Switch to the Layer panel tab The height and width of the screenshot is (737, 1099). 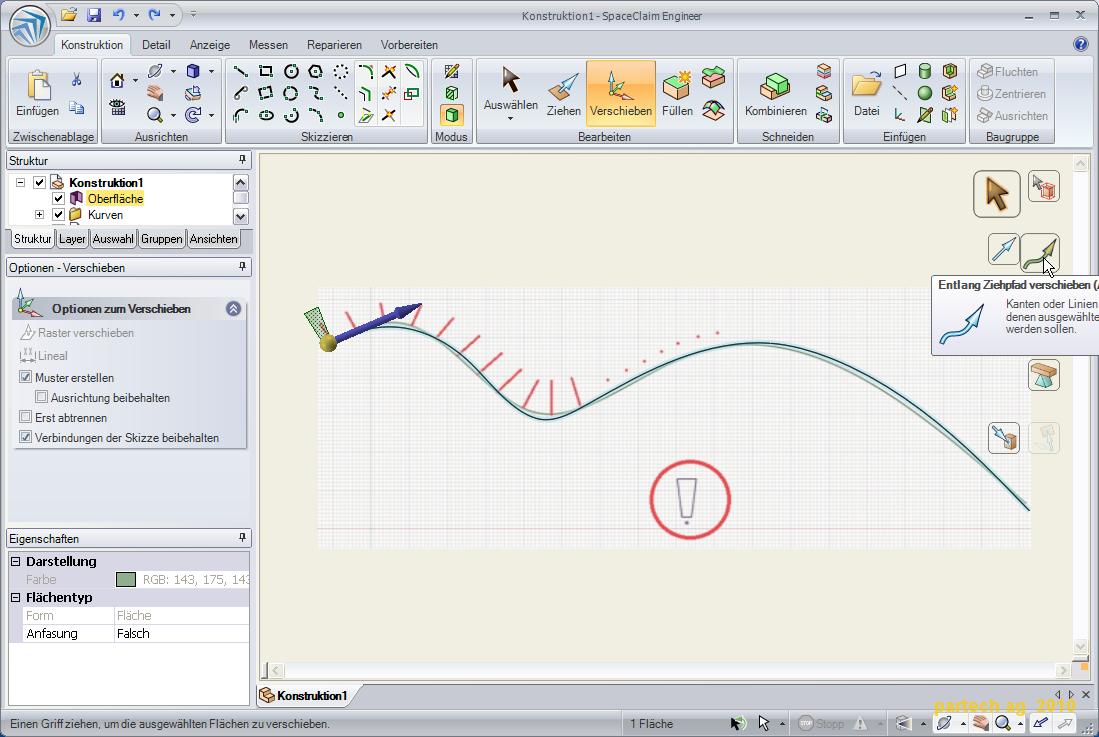point(72,239)
